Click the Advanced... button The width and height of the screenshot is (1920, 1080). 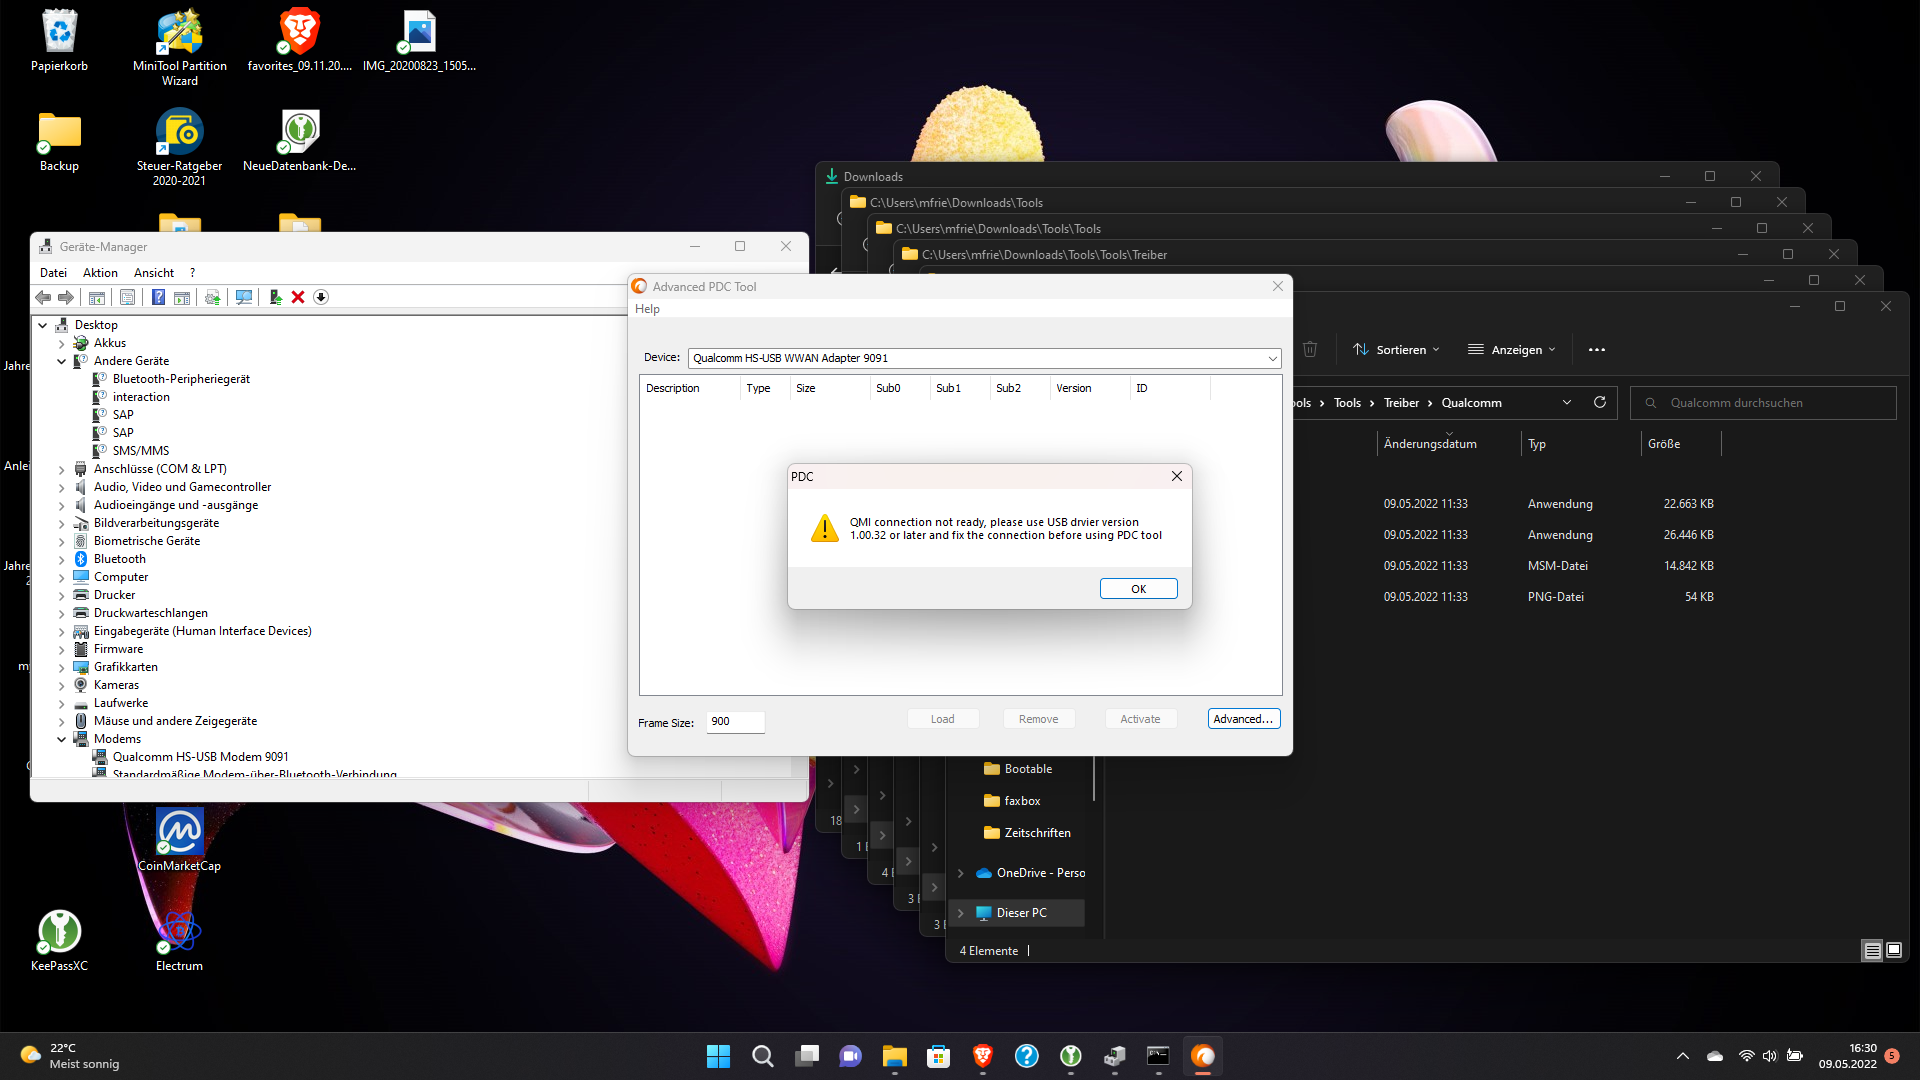1243,719
